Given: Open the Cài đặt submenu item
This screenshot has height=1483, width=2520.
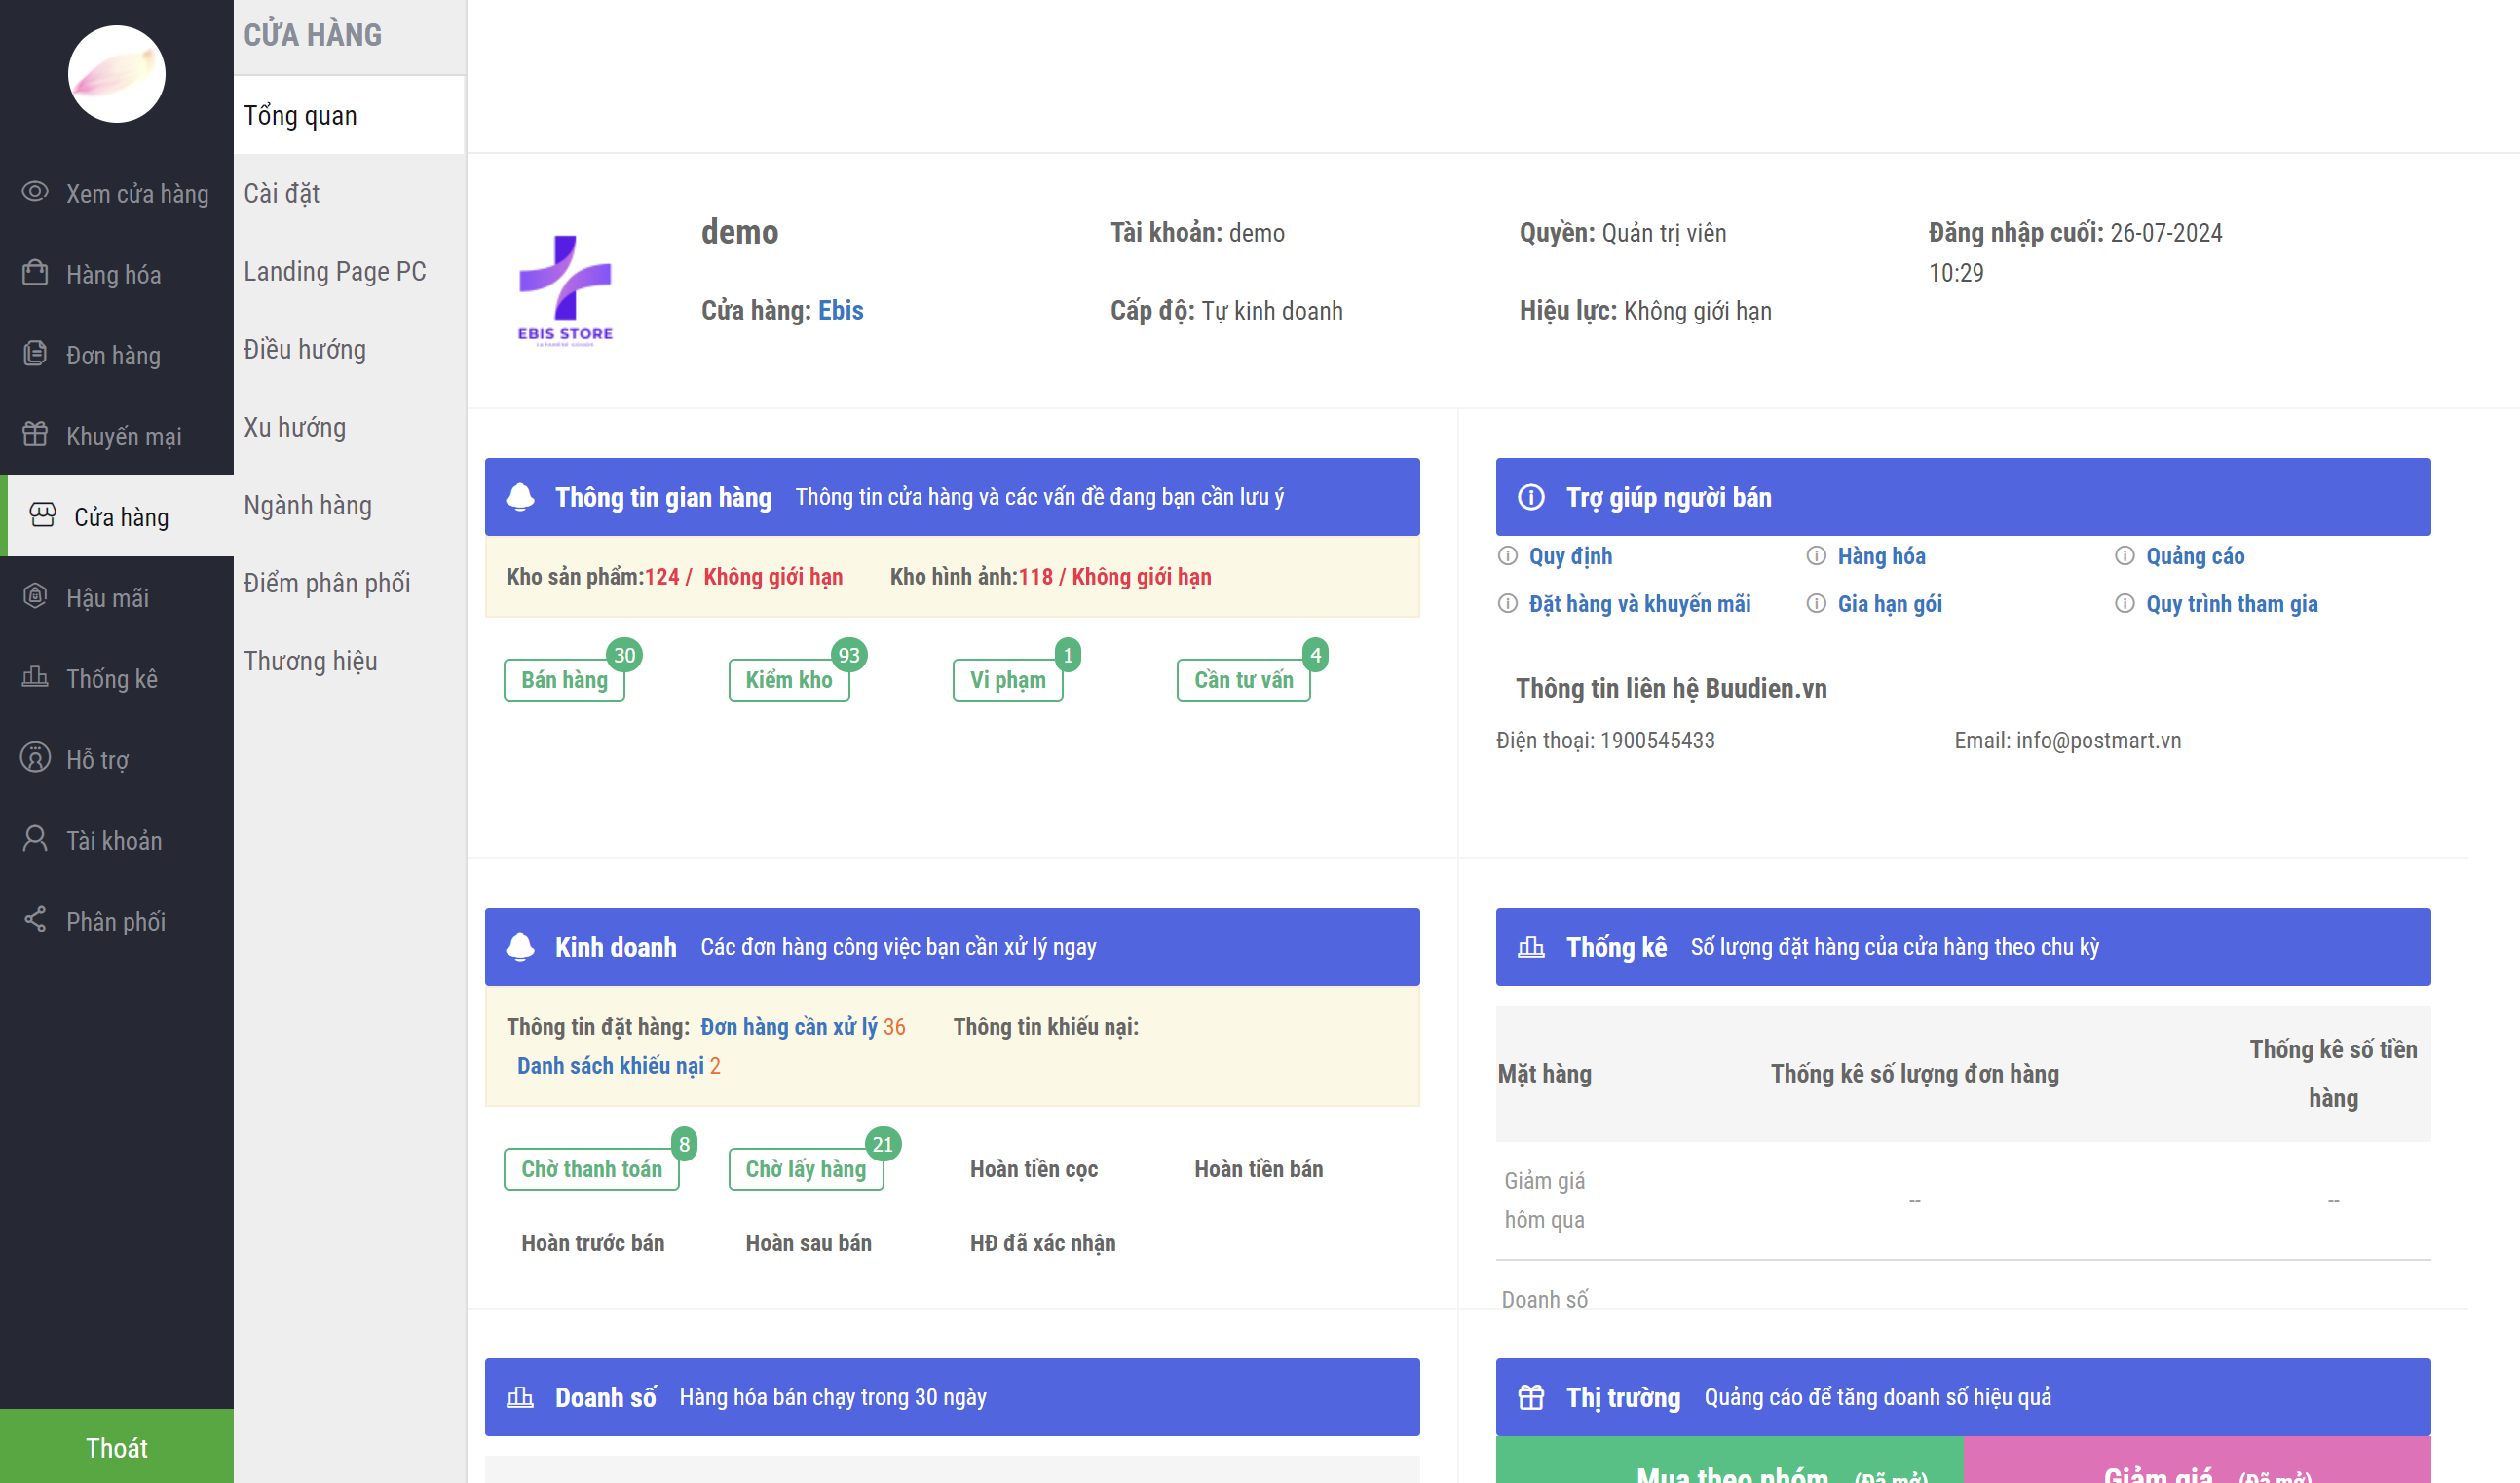Looking at the screenshot, I should pyautogui.click(x=282, y=193).
